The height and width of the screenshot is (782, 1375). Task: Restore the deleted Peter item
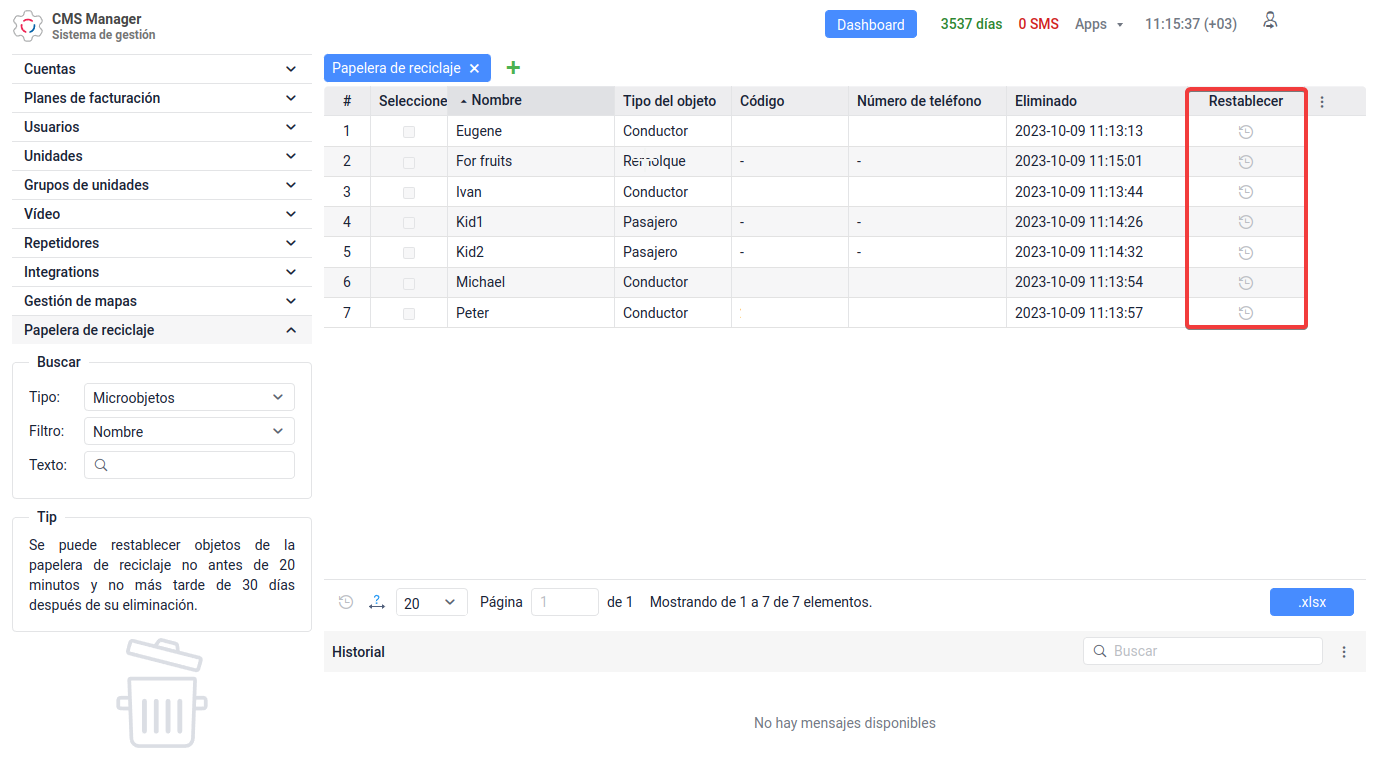1245,313
